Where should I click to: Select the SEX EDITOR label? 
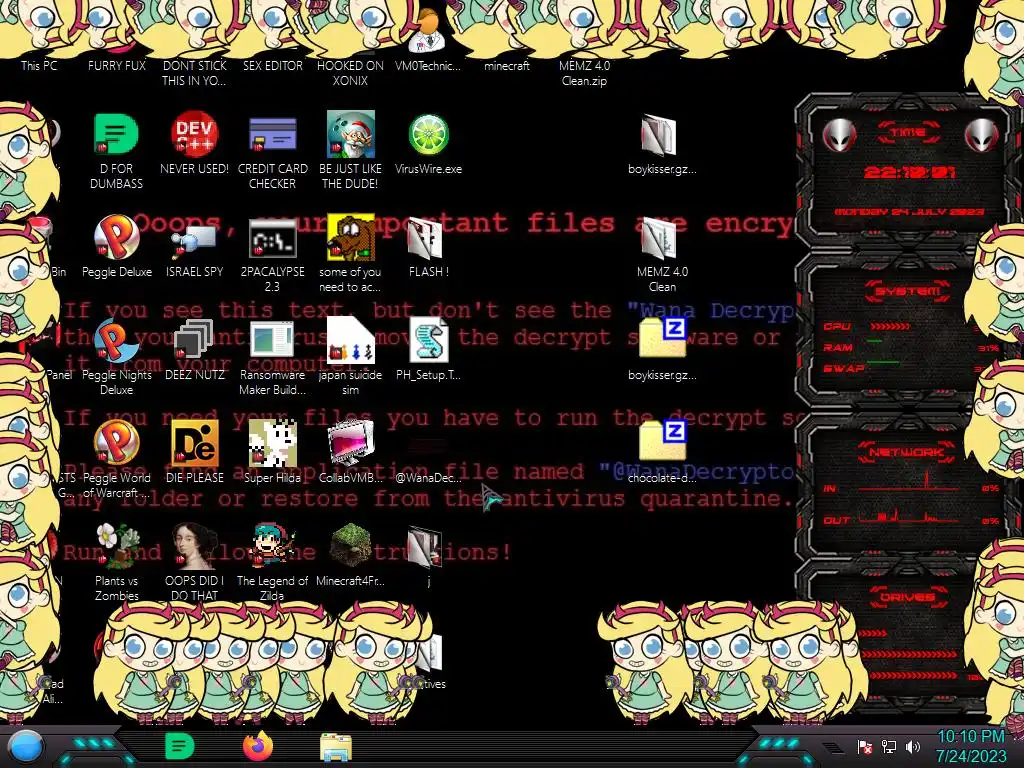(x=272, y=66)
